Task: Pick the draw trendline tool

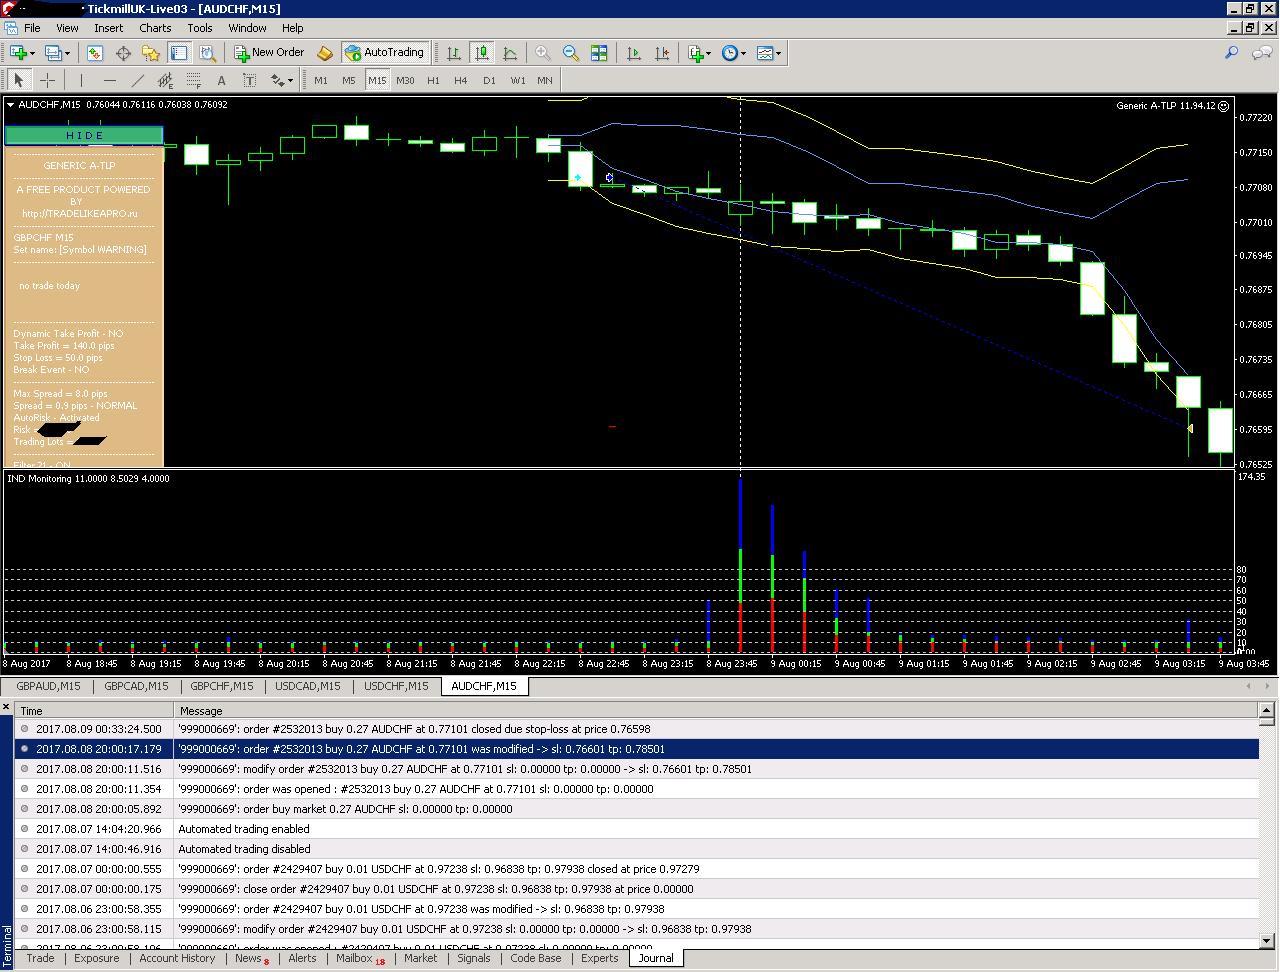Action: 137,81
